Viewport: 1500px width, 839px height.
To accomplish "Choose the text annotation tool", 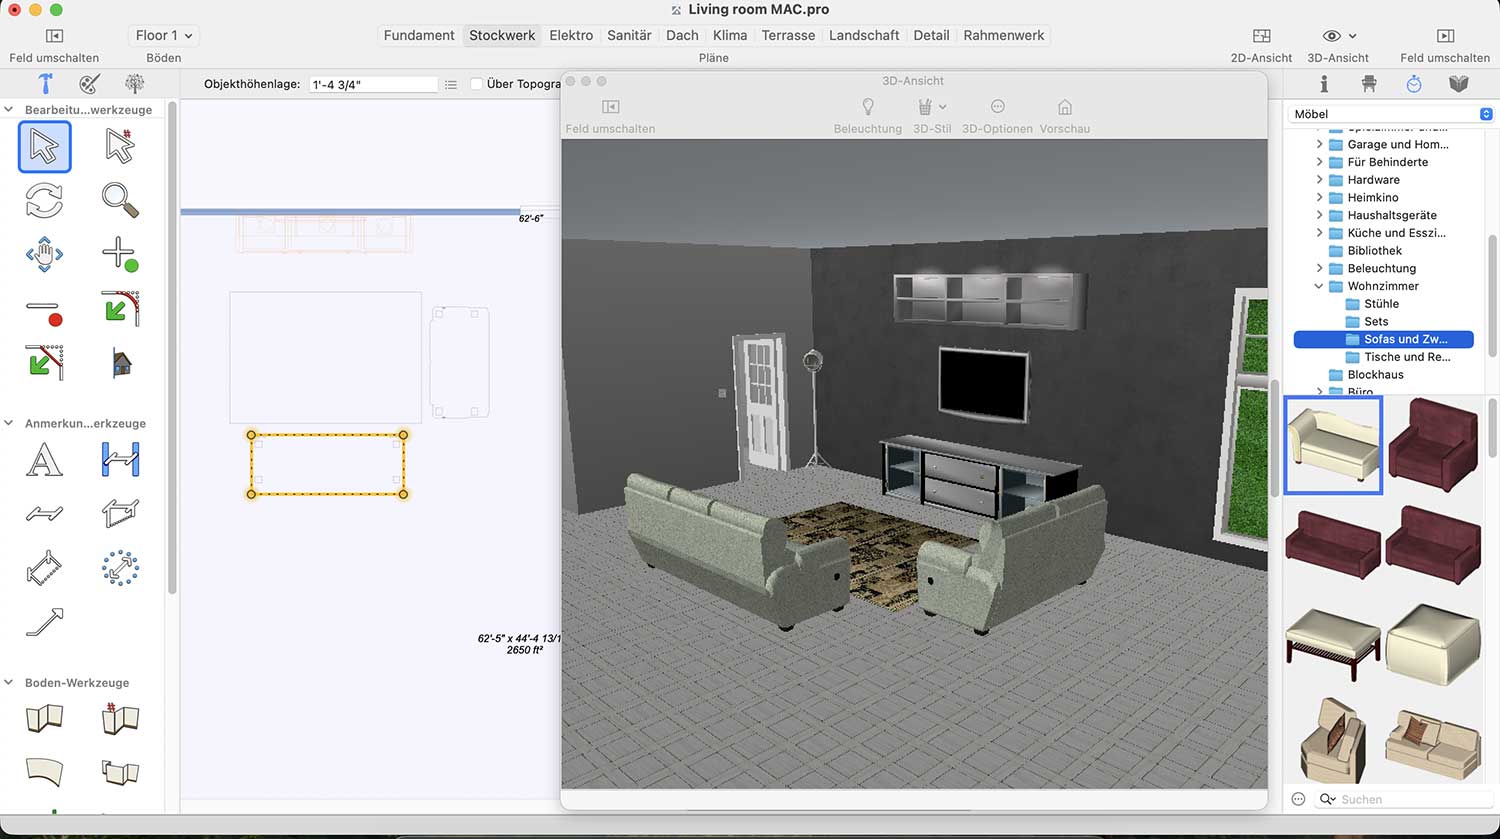I will [44, 460].
